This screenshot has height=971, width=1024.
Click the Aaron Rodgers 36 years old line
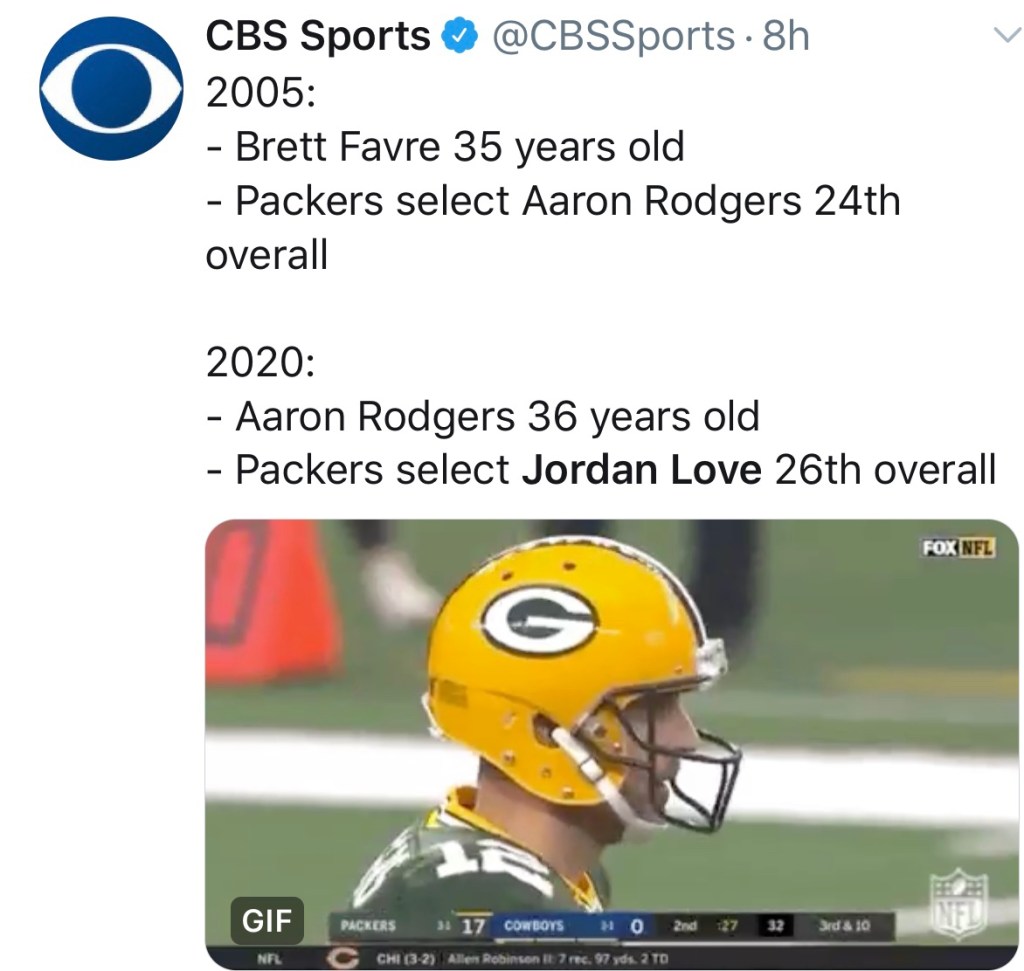click(483, 415)
